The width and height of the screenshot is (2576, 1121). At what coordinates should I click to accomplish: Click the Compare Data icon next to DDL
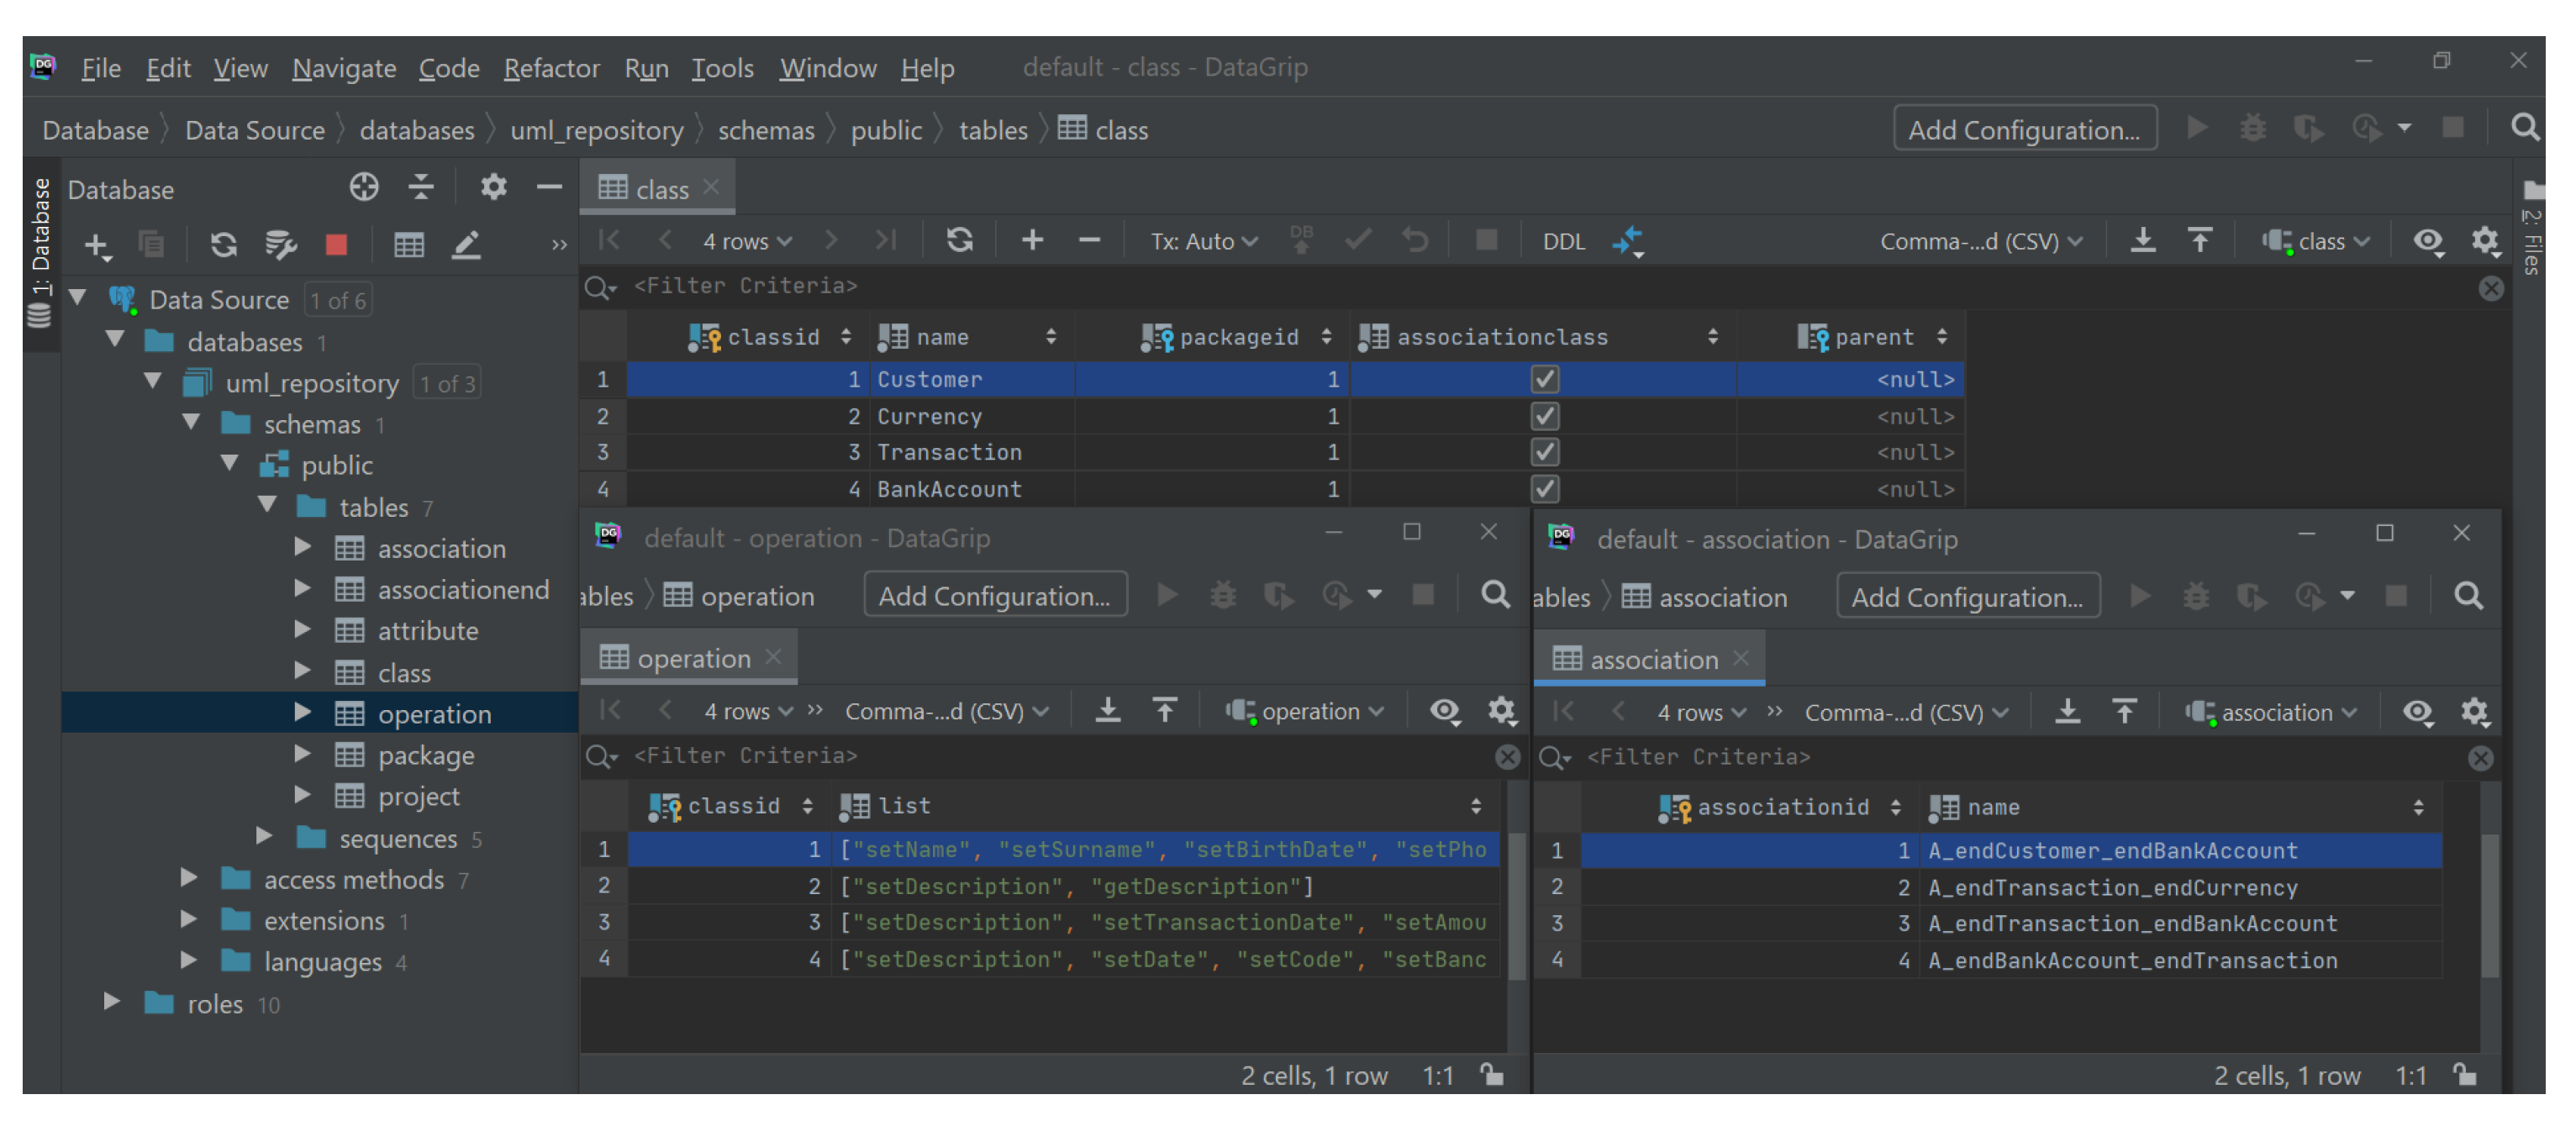click(1627, 240)
